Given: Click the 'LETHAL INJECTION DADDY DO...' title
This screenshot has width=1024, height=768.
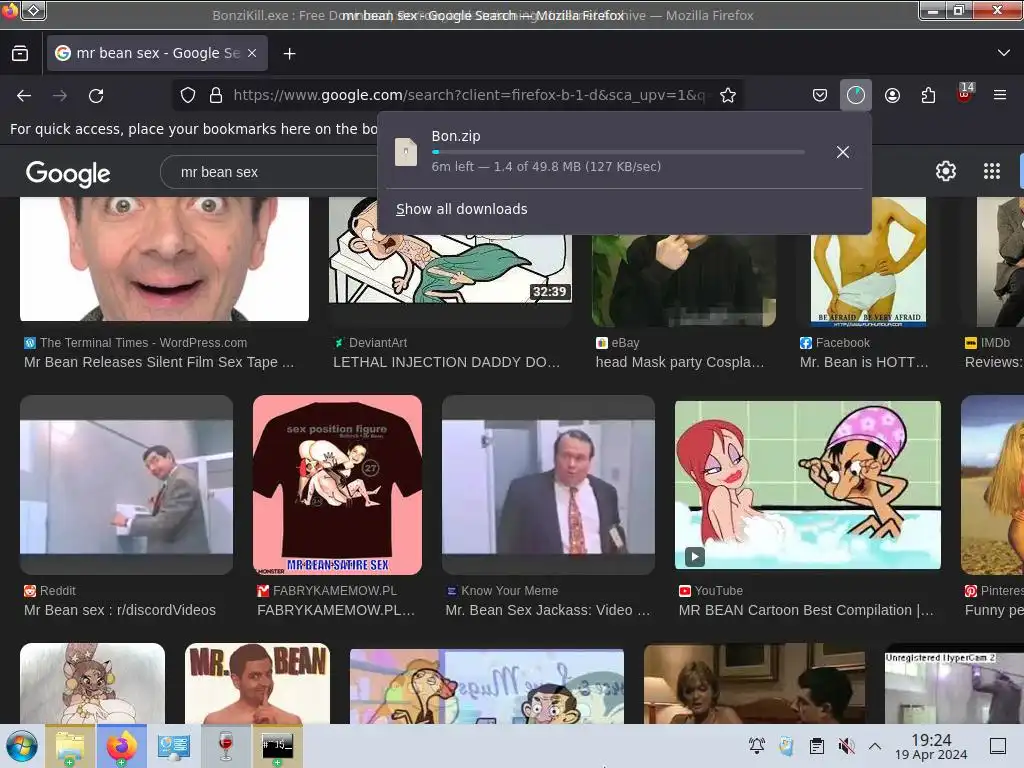Looking at the screenshot, I should tap(447, 362).
